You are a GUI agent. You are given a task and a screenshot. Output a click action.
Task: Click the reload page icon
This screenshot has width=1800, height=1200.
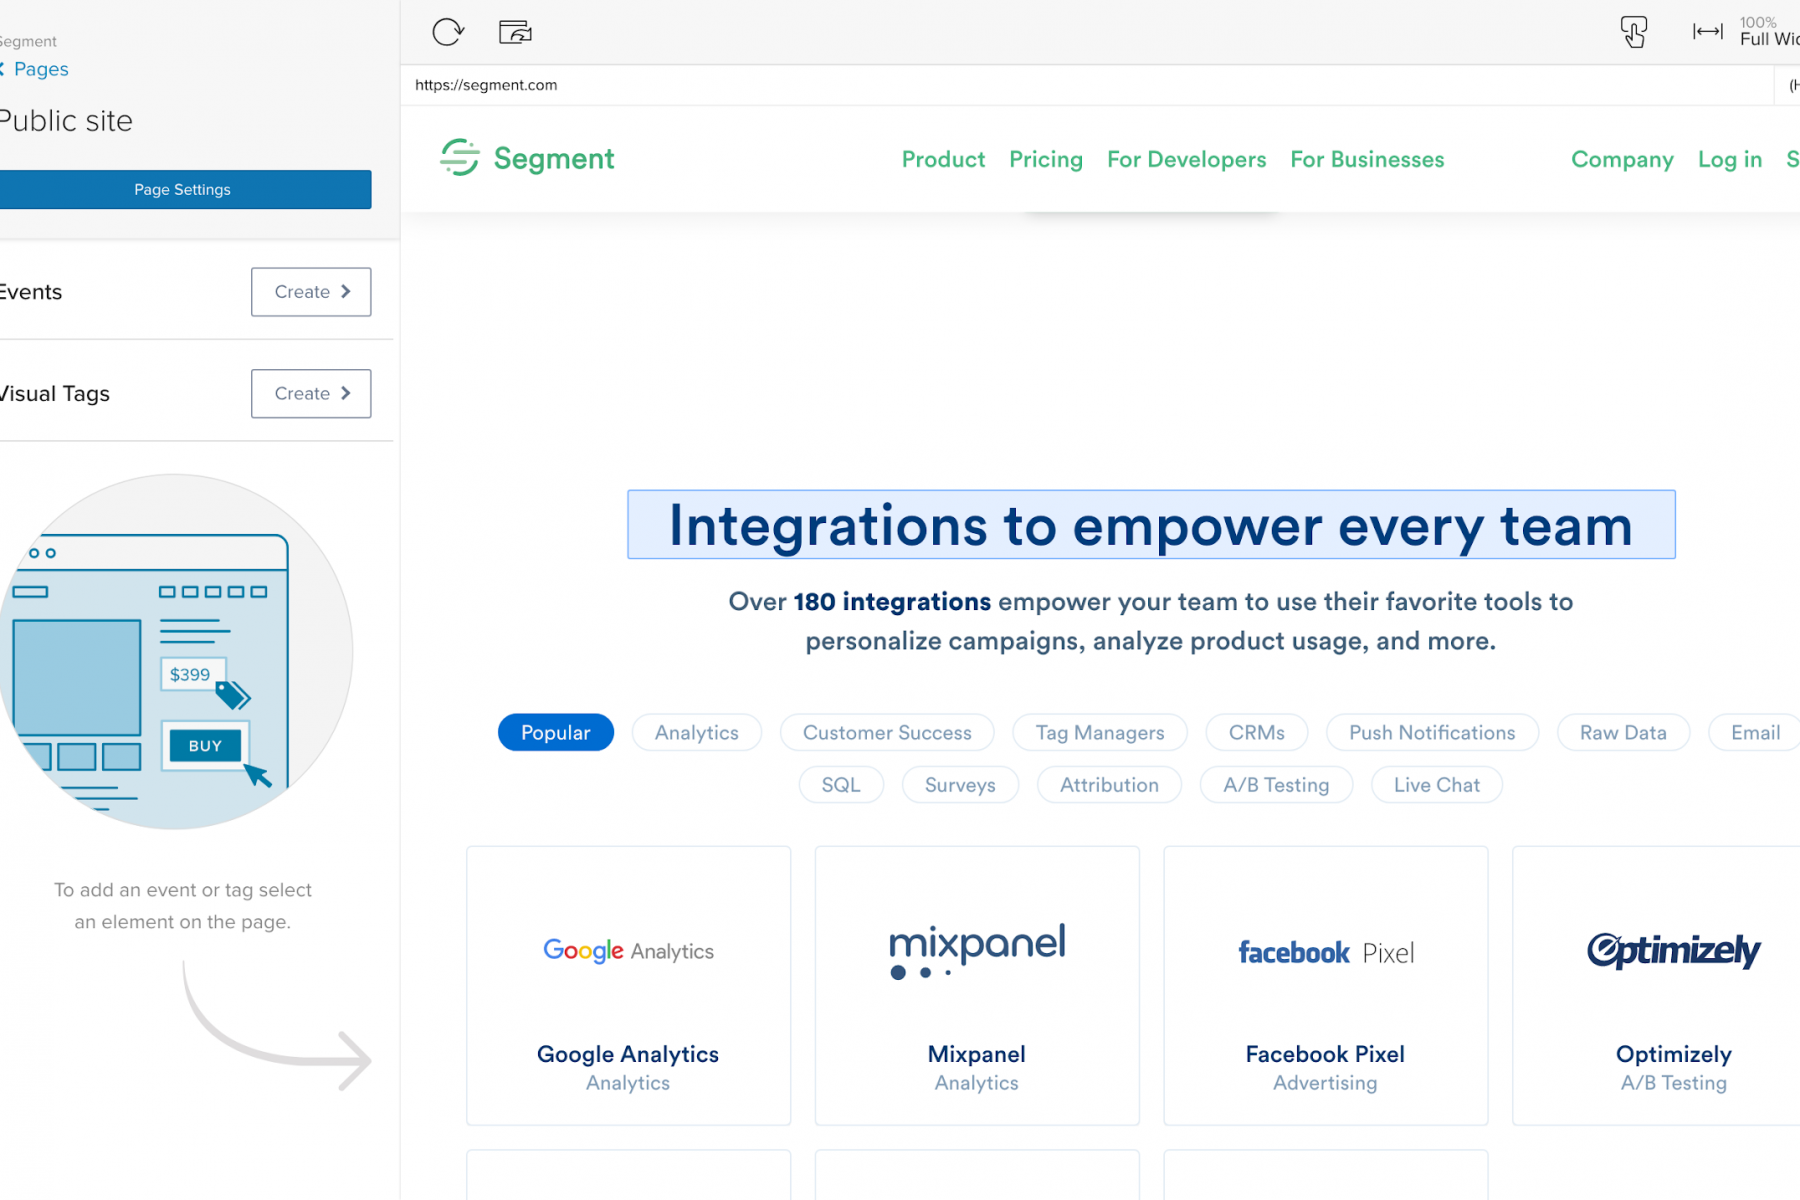pos(448,32)
